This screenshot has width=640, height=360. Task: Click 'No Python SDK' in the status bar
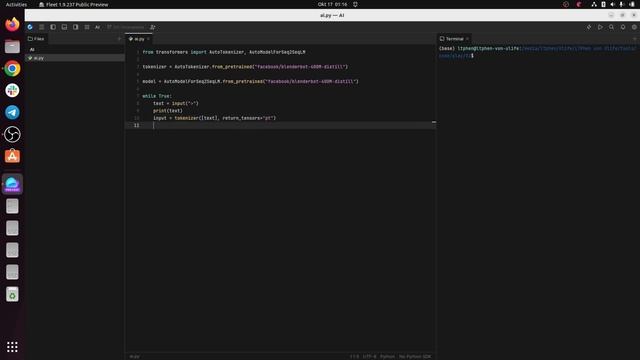point(415,356)
